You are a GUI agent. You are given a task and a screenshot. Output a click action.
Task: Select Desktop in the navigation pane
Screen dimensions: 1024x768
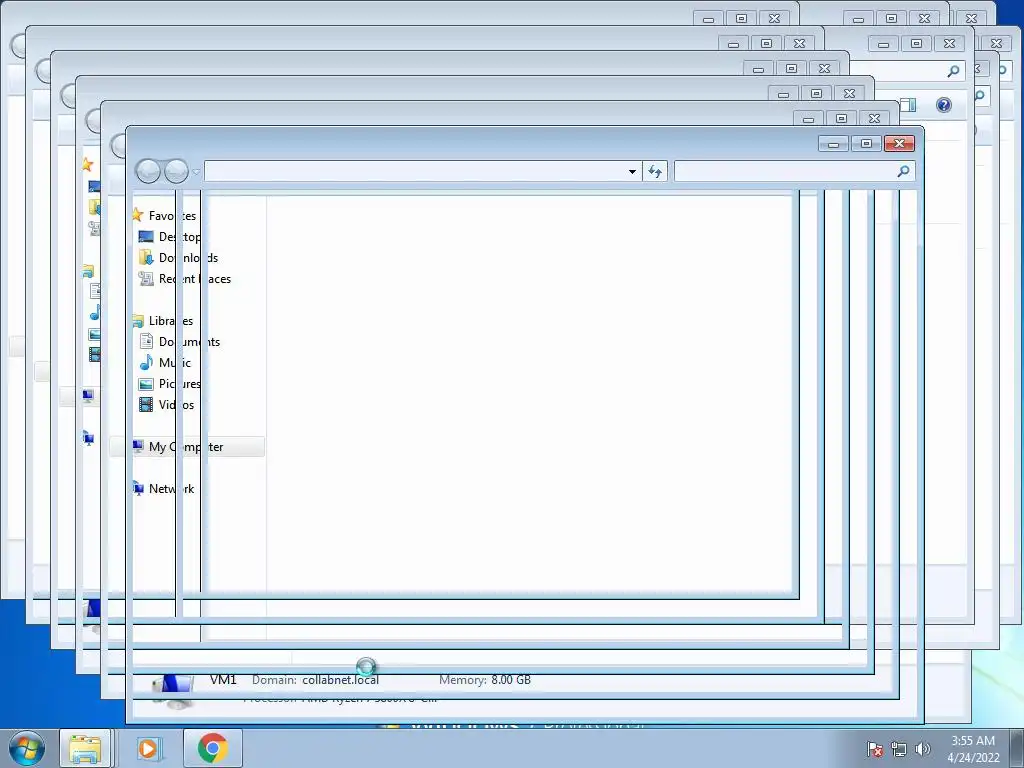pos(180,236)
